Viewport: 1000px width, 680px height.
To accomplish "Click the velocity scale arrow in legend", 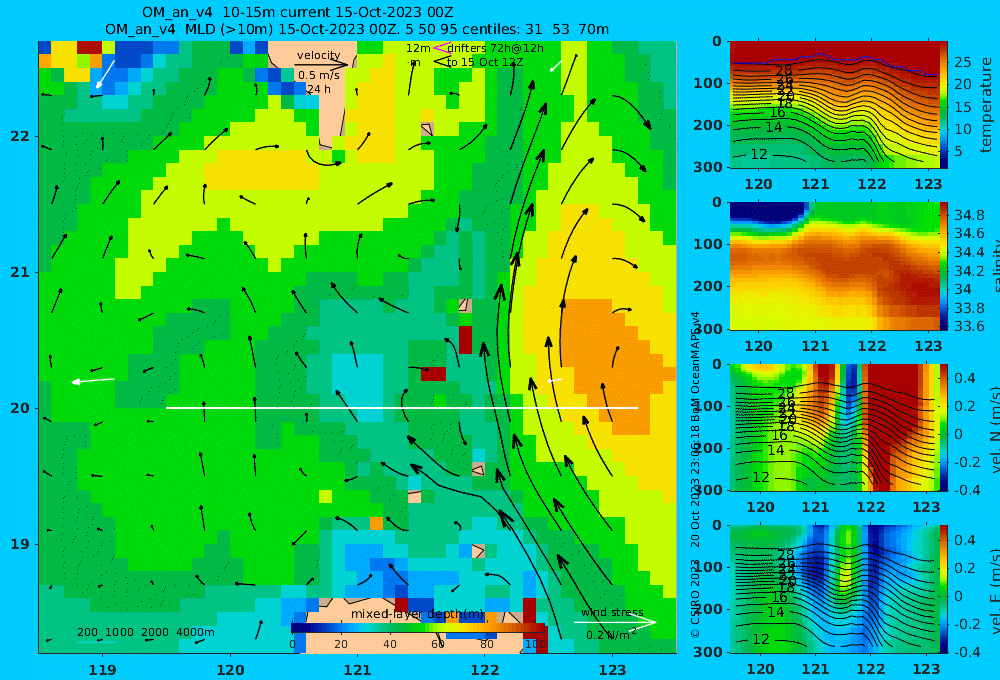I will click(322, 64).
